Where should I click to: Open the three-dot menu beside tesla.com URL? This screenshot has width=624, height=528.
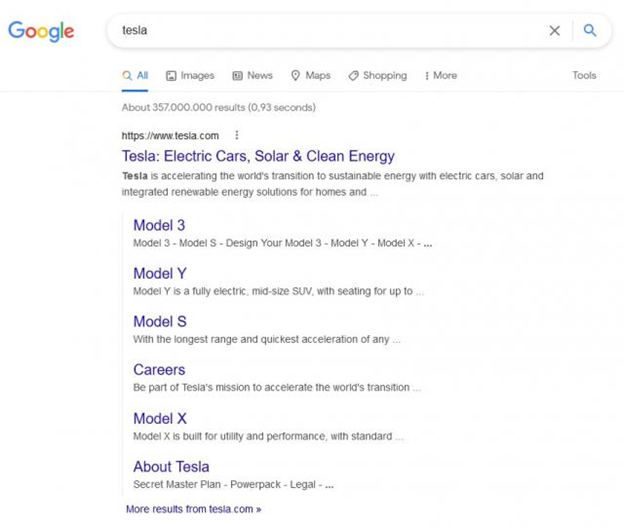(x=237, y=135)
